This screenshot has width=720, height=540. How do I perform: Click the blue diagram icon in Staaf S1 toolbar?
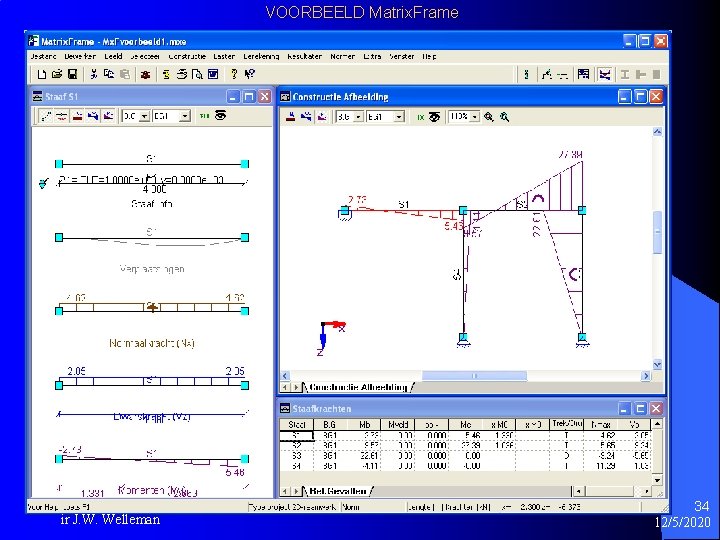(93, 116)
